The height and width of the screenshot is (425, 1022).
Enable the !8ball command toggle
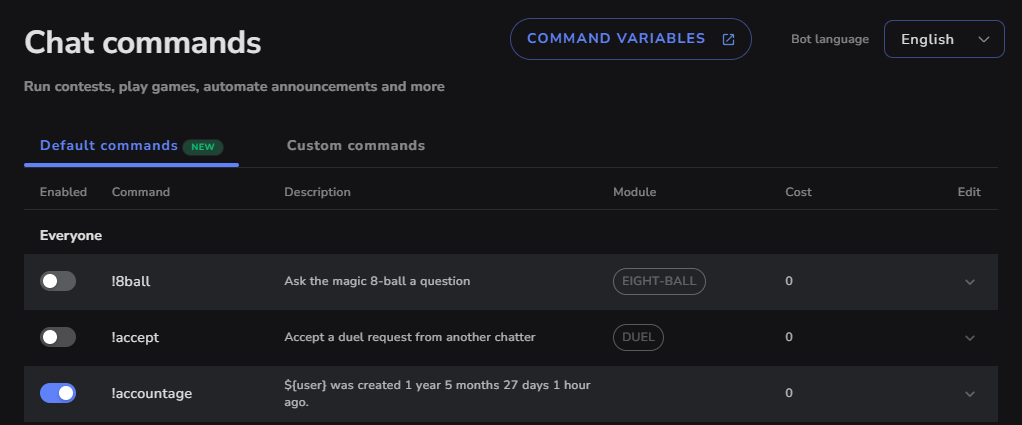[x=58, y=281]
